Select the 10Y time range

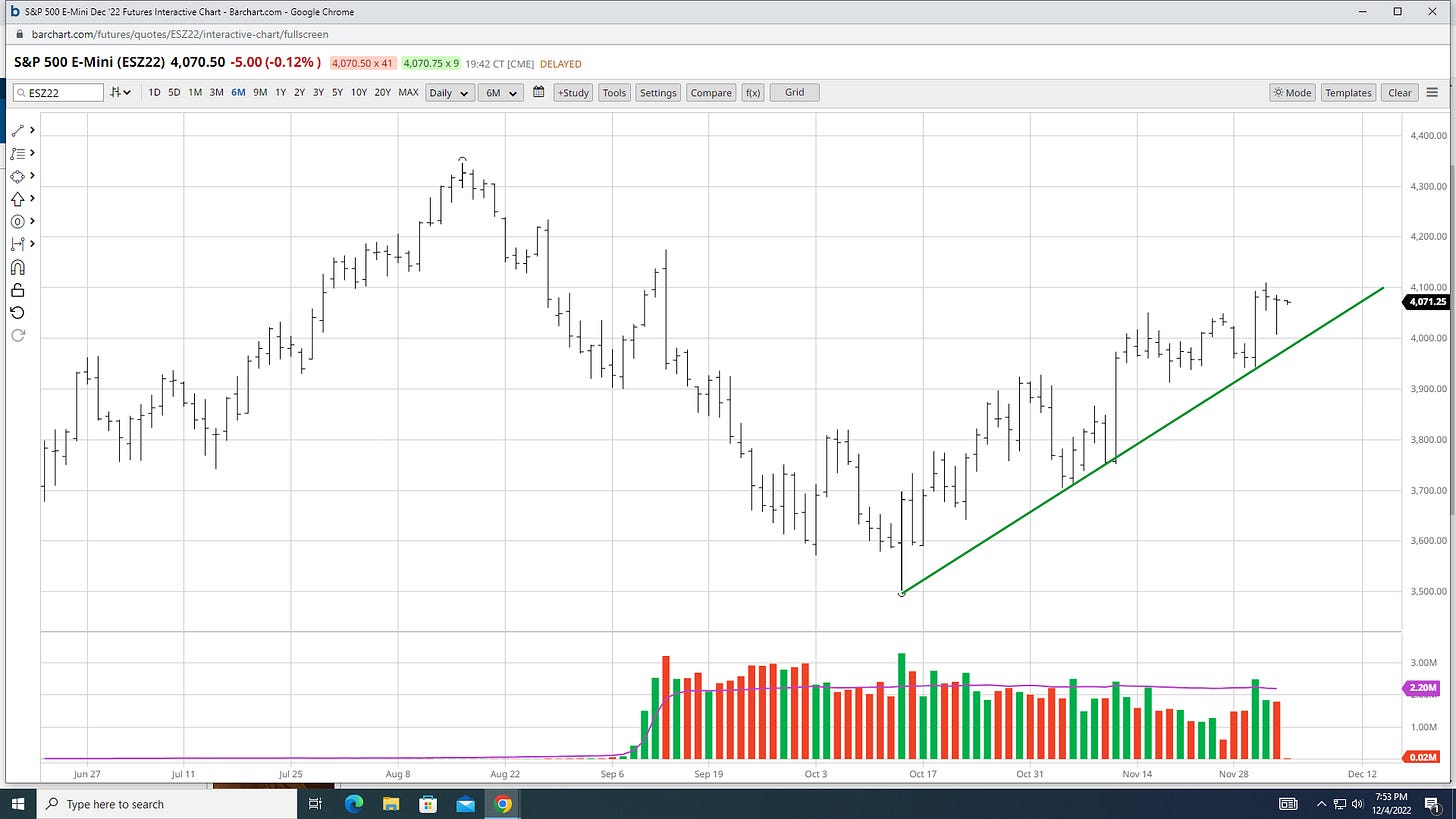(358, 92)
